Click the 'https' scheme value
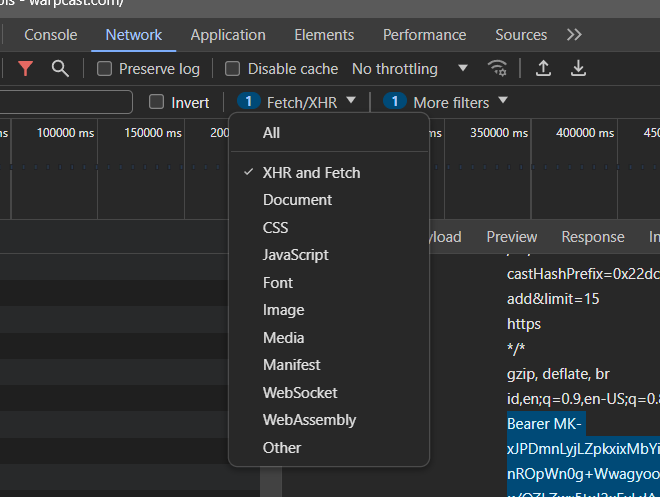 click(x=524, y=324)
